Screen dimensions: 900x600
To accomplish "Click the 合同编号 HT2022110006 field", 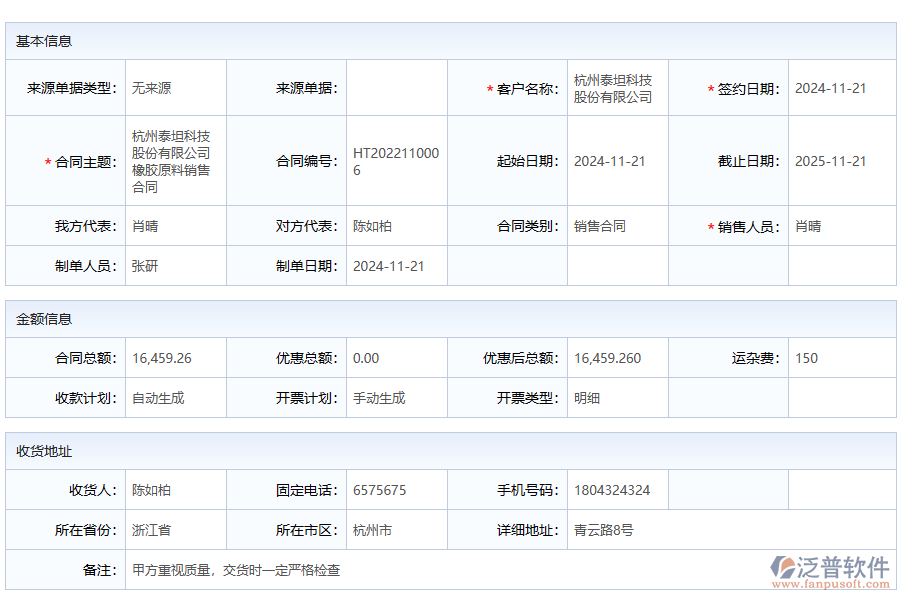I will point(395,160).
